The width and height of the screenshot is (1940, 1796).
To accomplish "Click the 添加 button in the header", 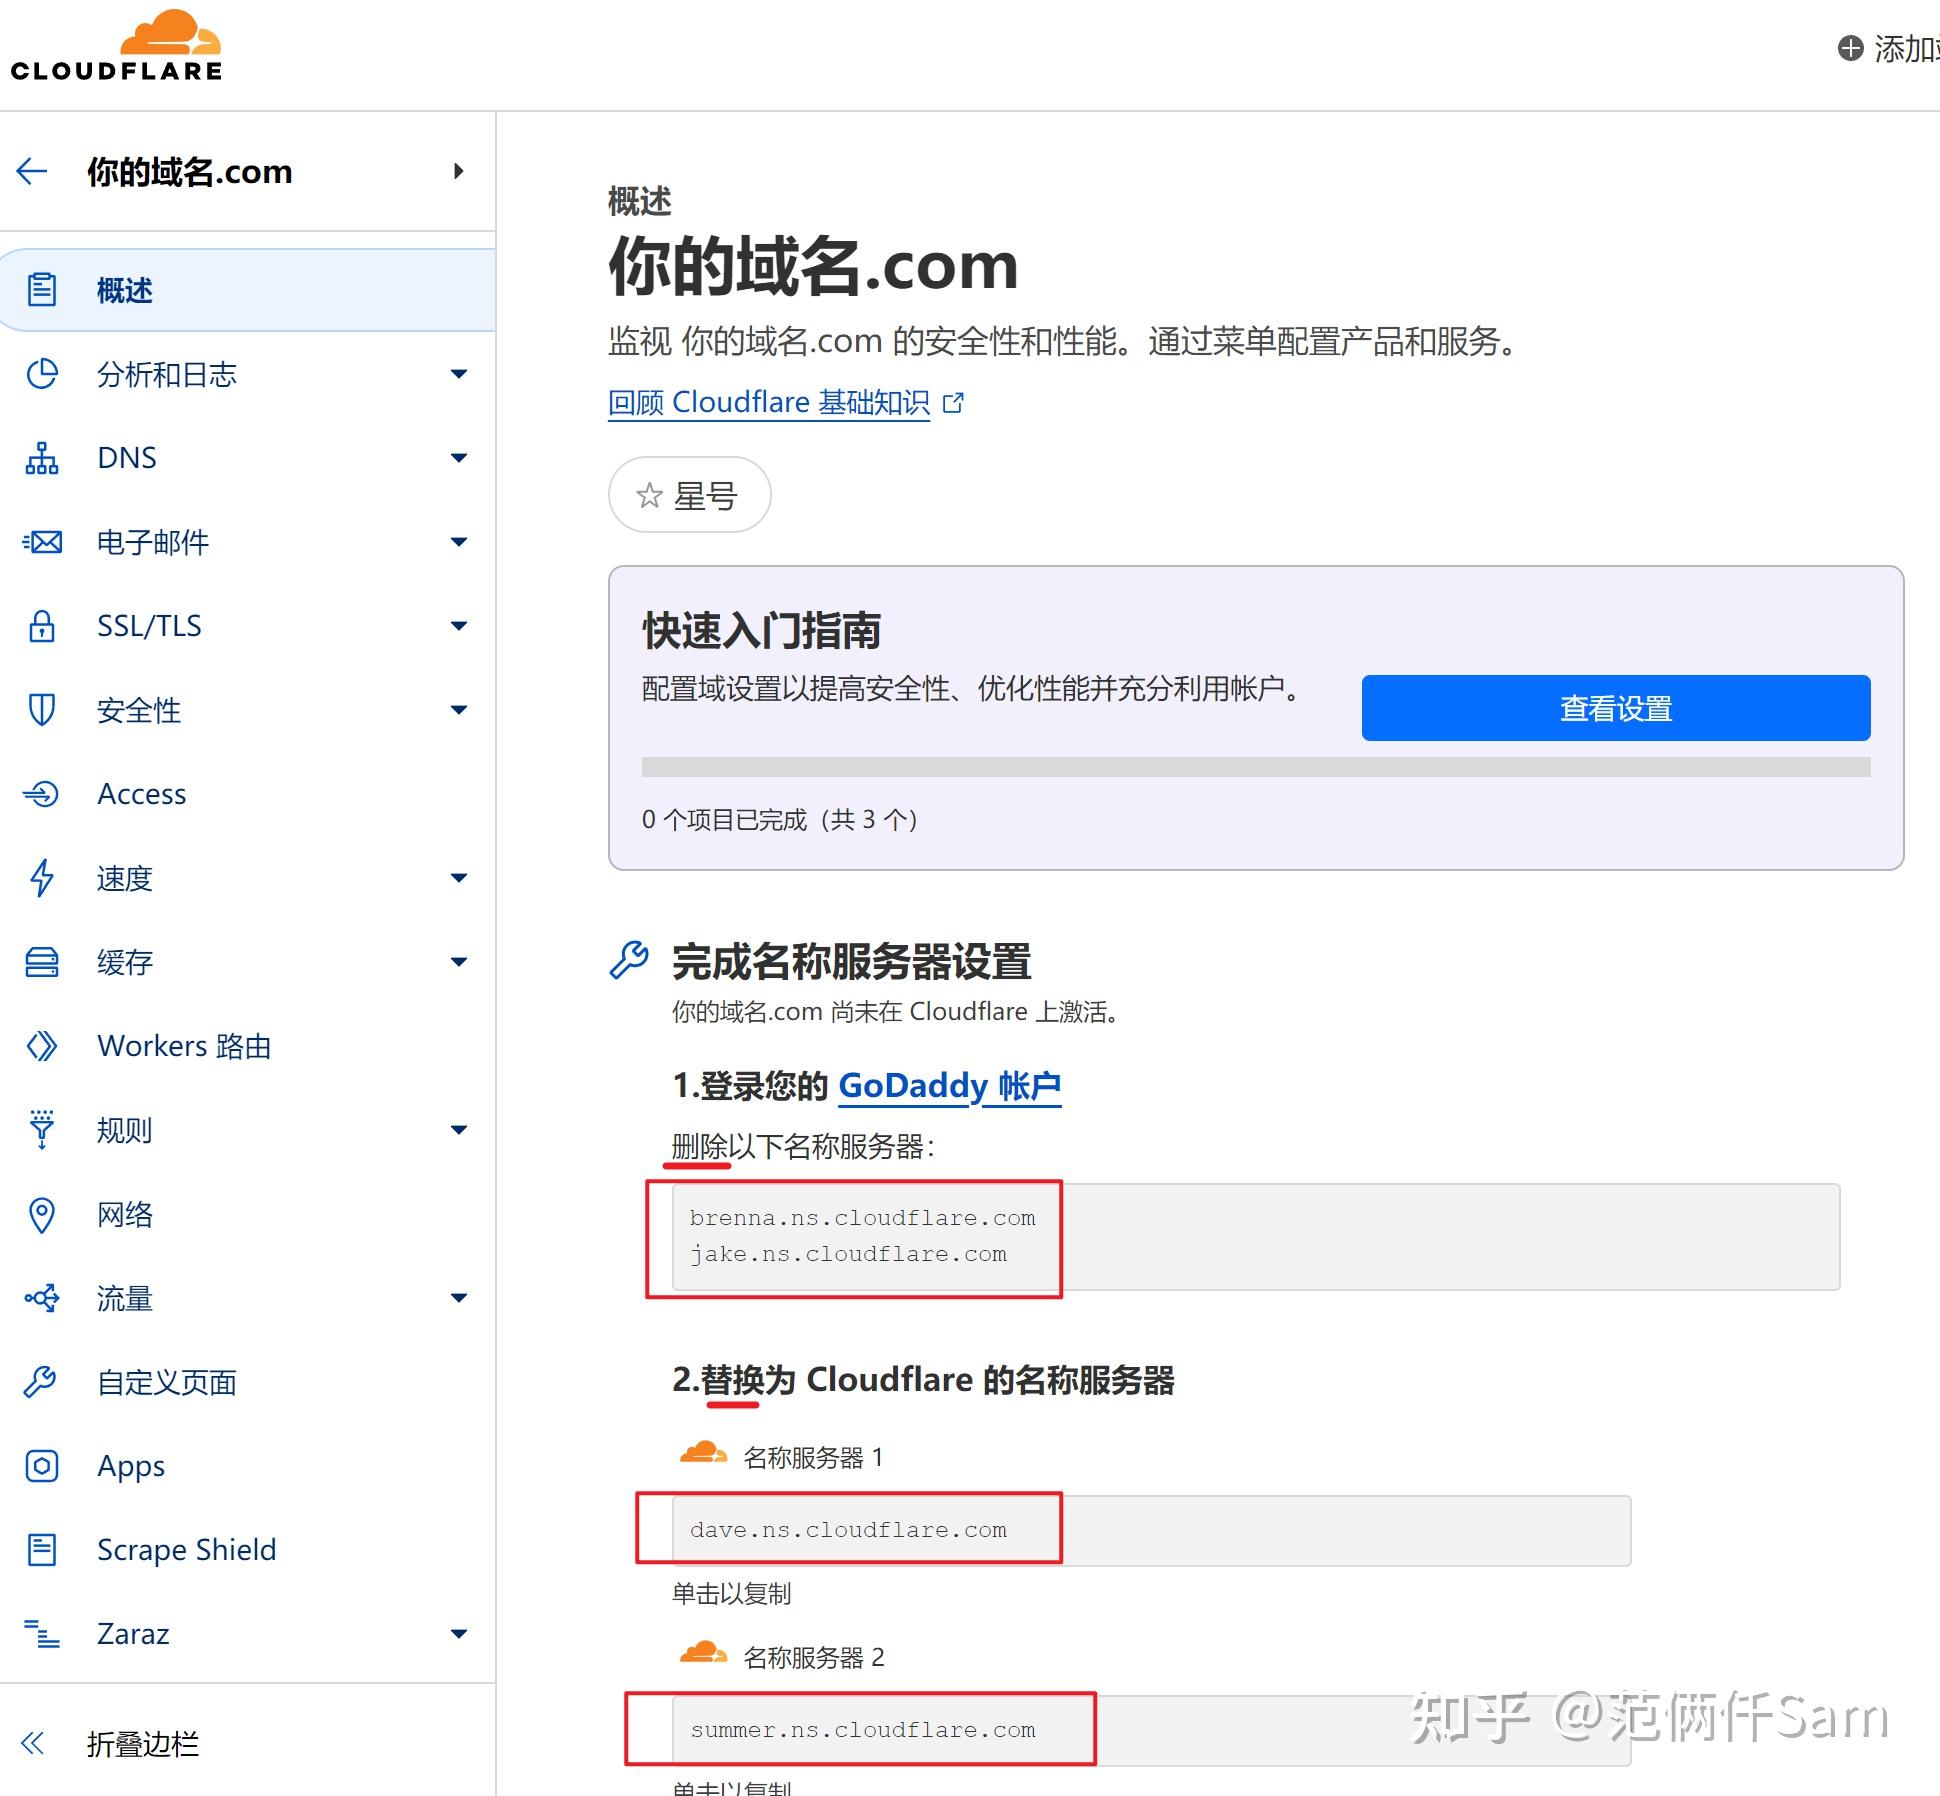I will (1889, 48).
